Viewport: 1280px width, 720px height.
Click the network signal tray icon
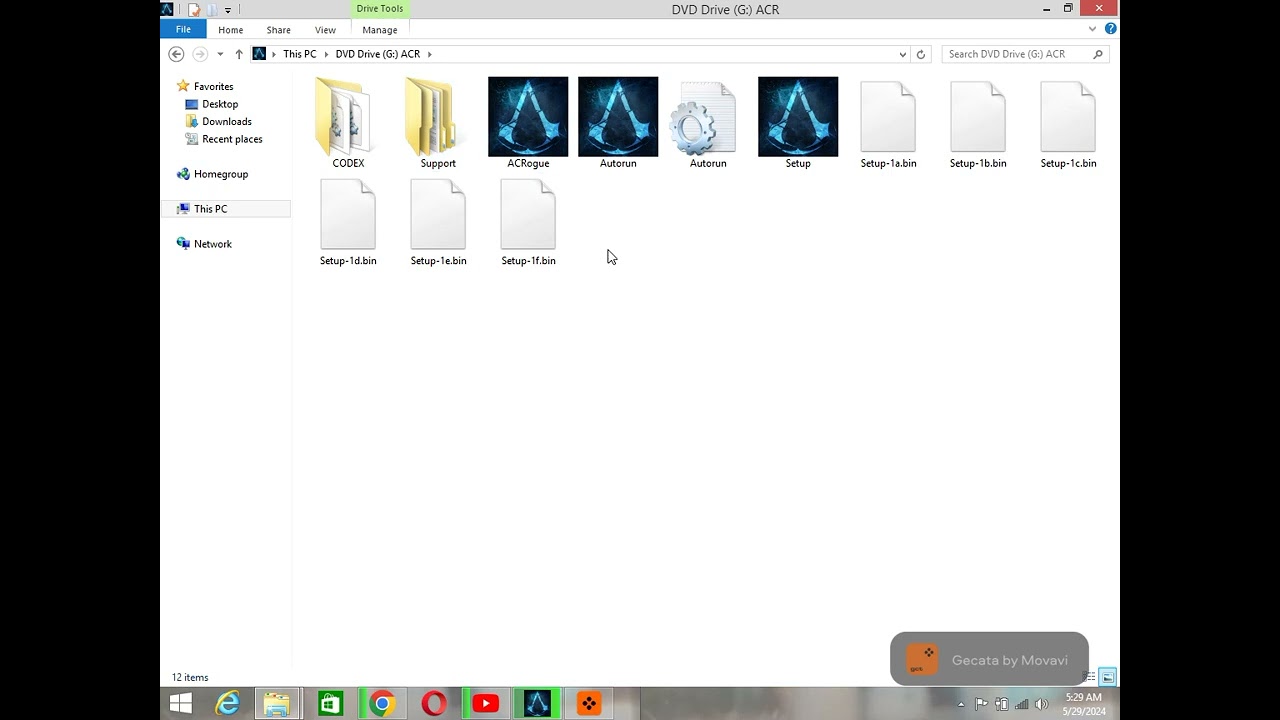click(x=1022, y=704)
